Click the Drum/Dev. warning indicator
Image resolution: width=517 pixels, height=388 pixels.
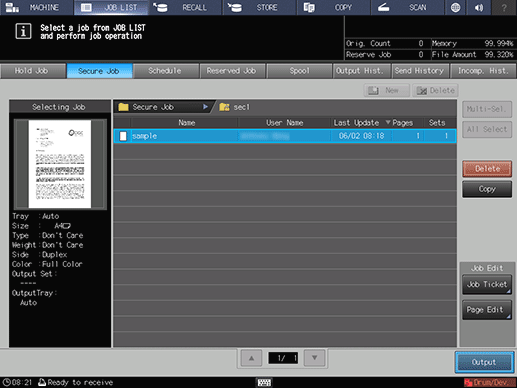coord(489,382)
